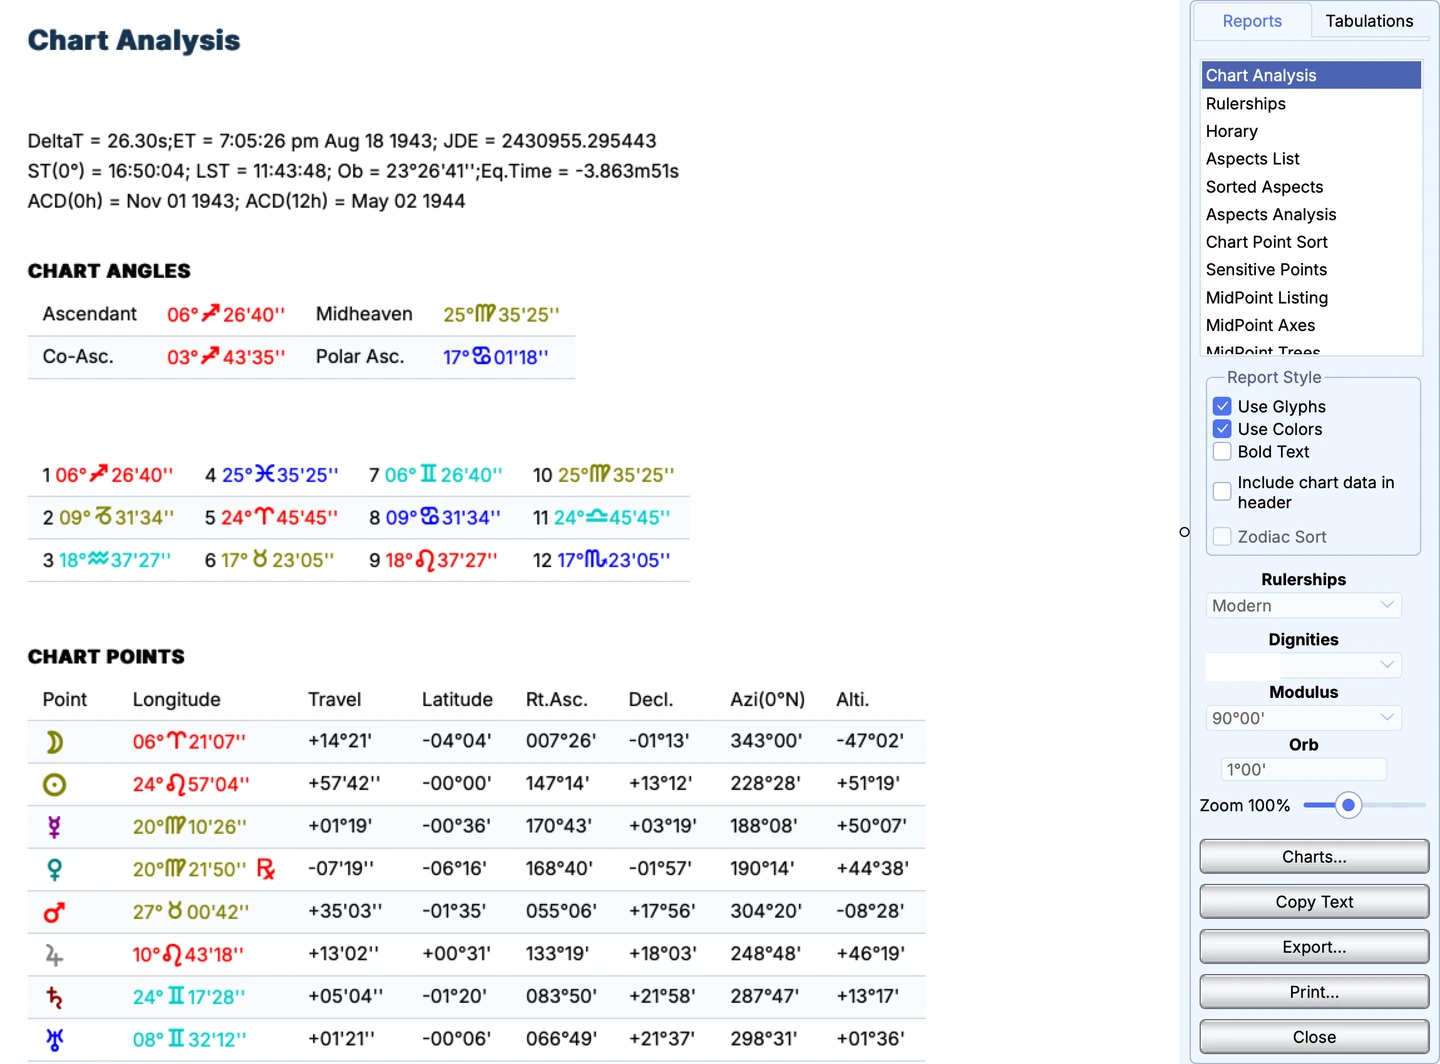The height and width of the screenshot is (1064, 1440).
Task: Click the Charts... button
Action: coord(1314,857)
